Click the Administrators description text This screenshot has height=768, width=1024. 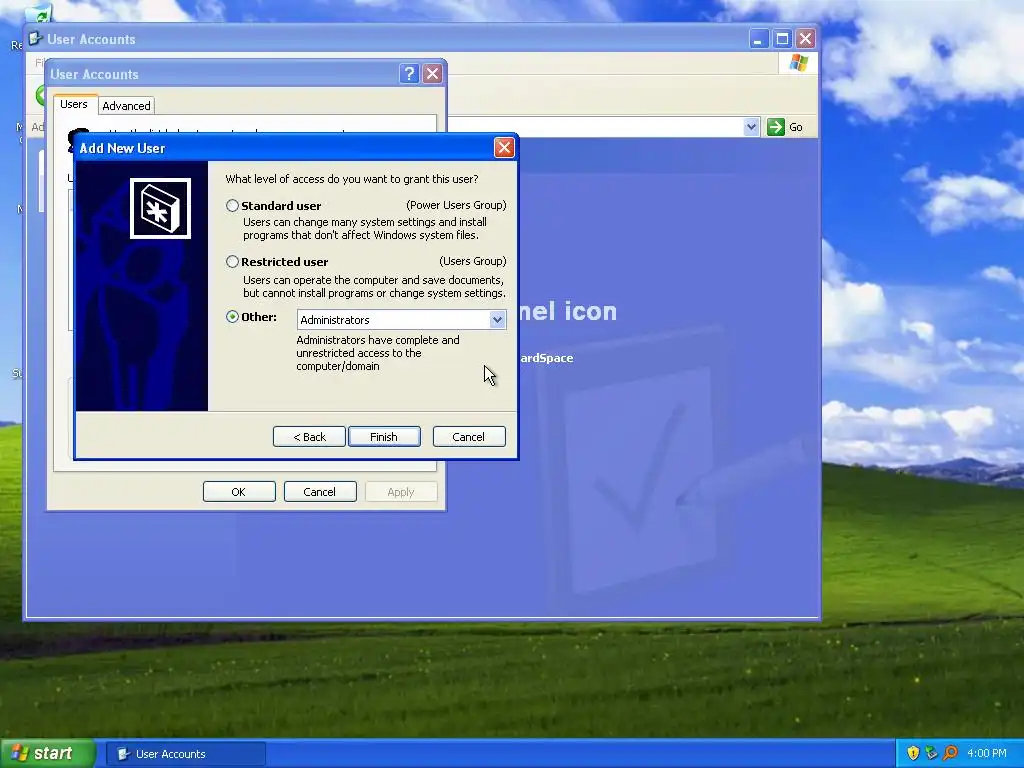tap(377, 353)
